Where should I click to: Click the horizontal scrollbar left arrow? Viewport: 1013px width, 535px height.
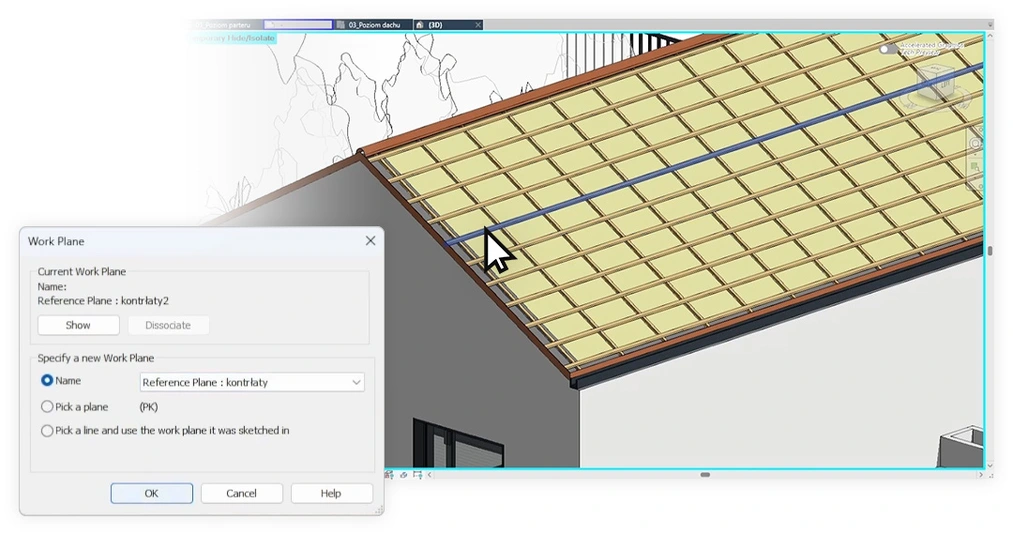(x=430, y=475)
